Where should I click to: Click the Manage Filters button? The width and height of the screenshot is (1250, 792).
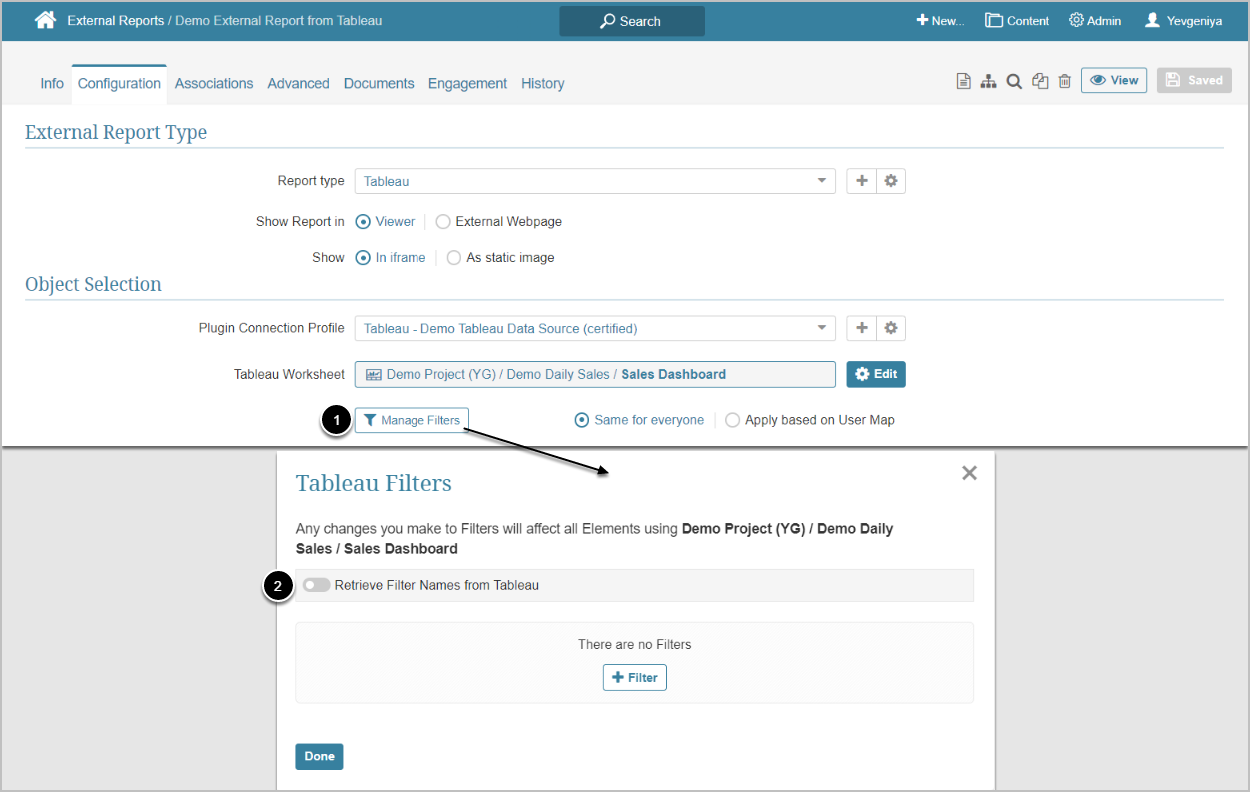(412, 420)
